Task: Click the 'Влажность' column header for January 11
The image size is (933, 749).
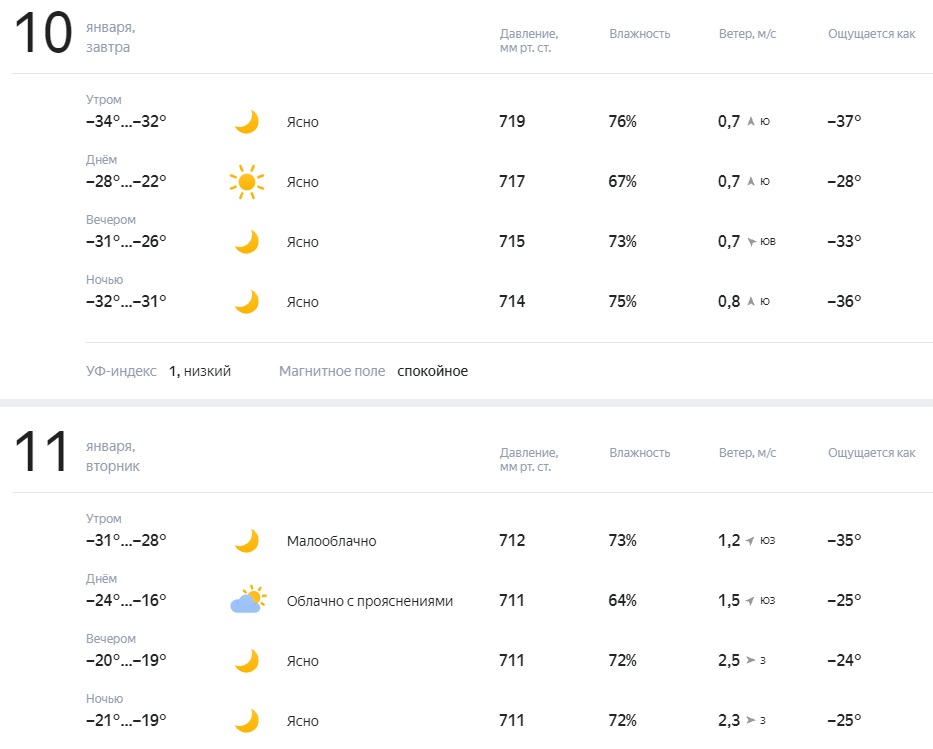Action: [x=639, y=453]
